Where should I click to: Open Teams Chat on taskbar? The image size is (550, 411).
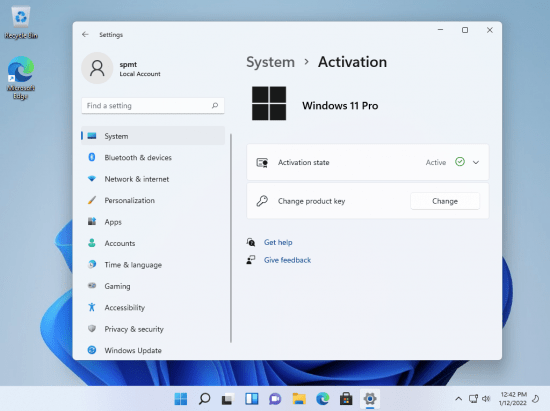pos(275,399)
